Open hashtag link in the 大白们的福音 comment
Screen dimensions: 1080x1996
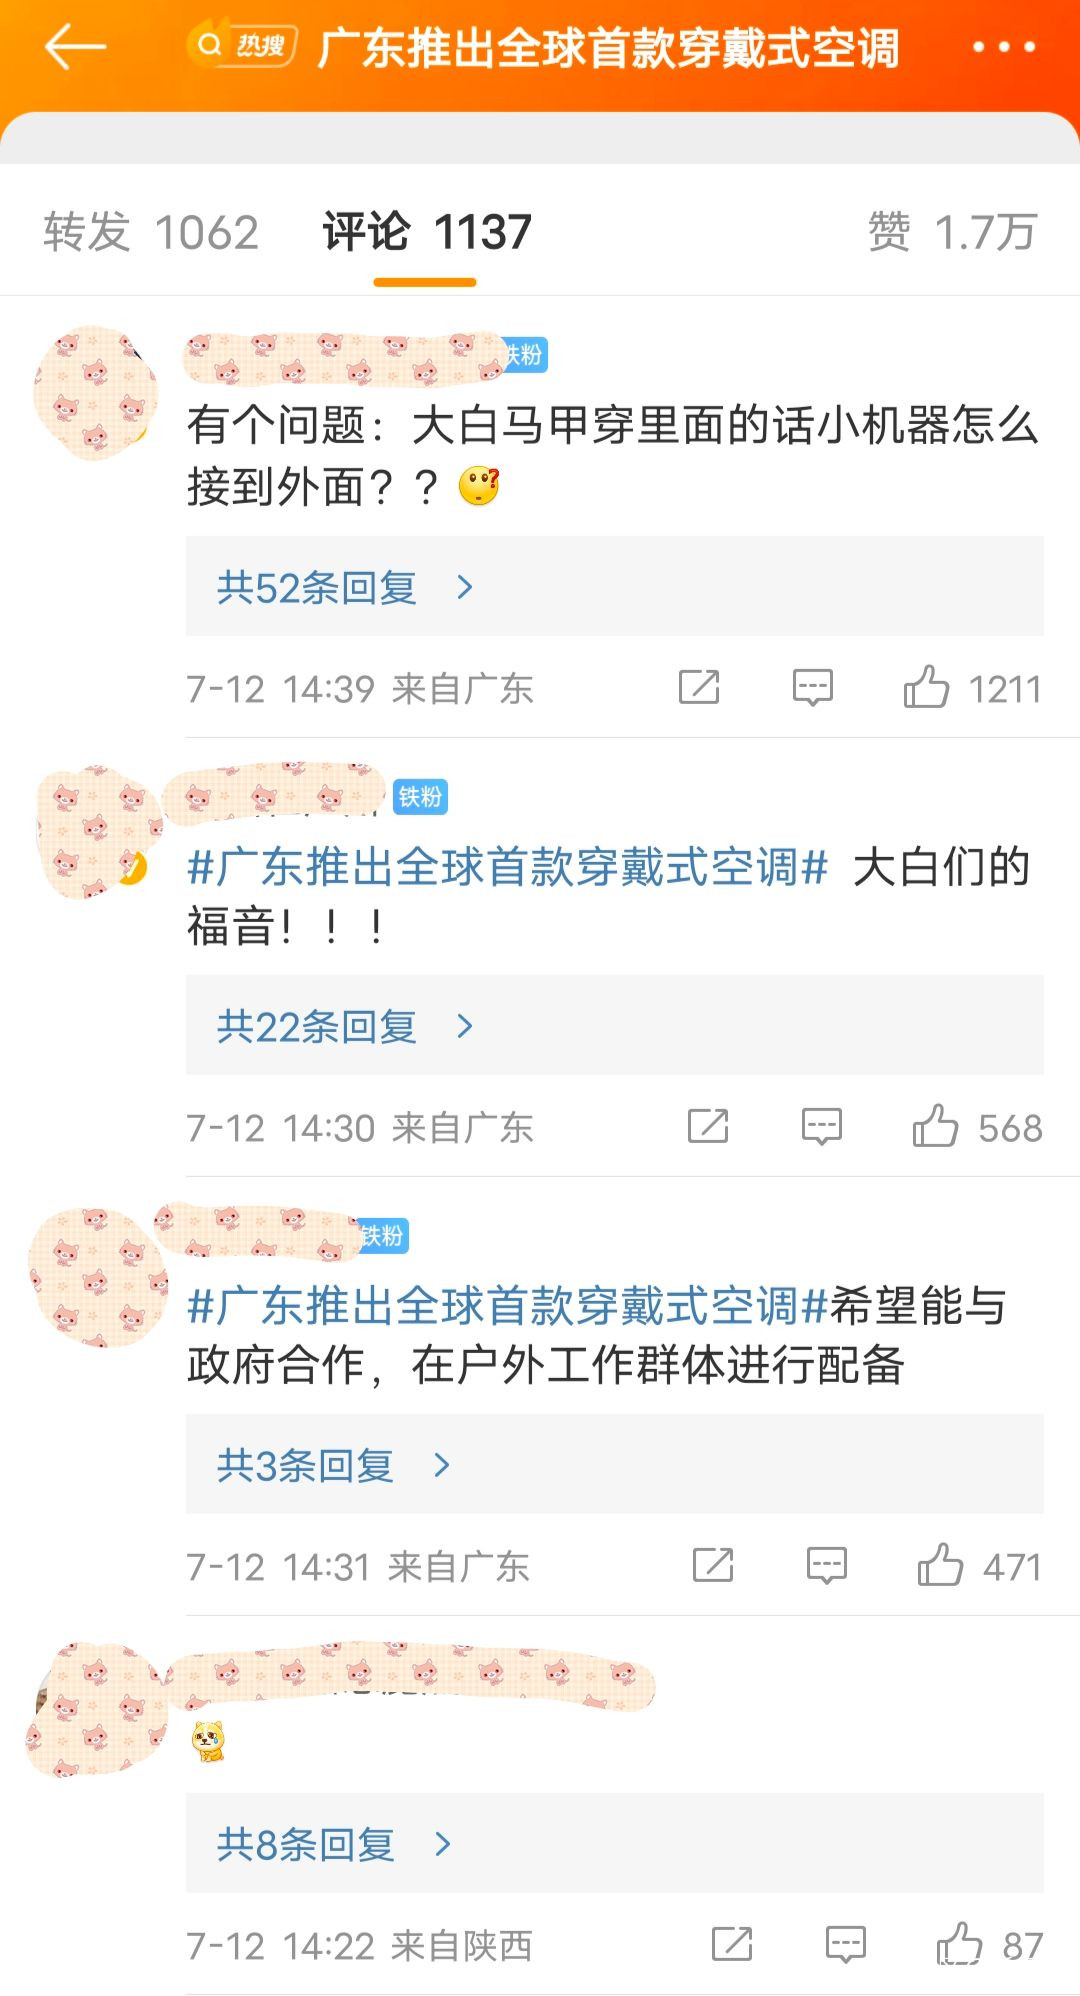[x=507, y=868]
